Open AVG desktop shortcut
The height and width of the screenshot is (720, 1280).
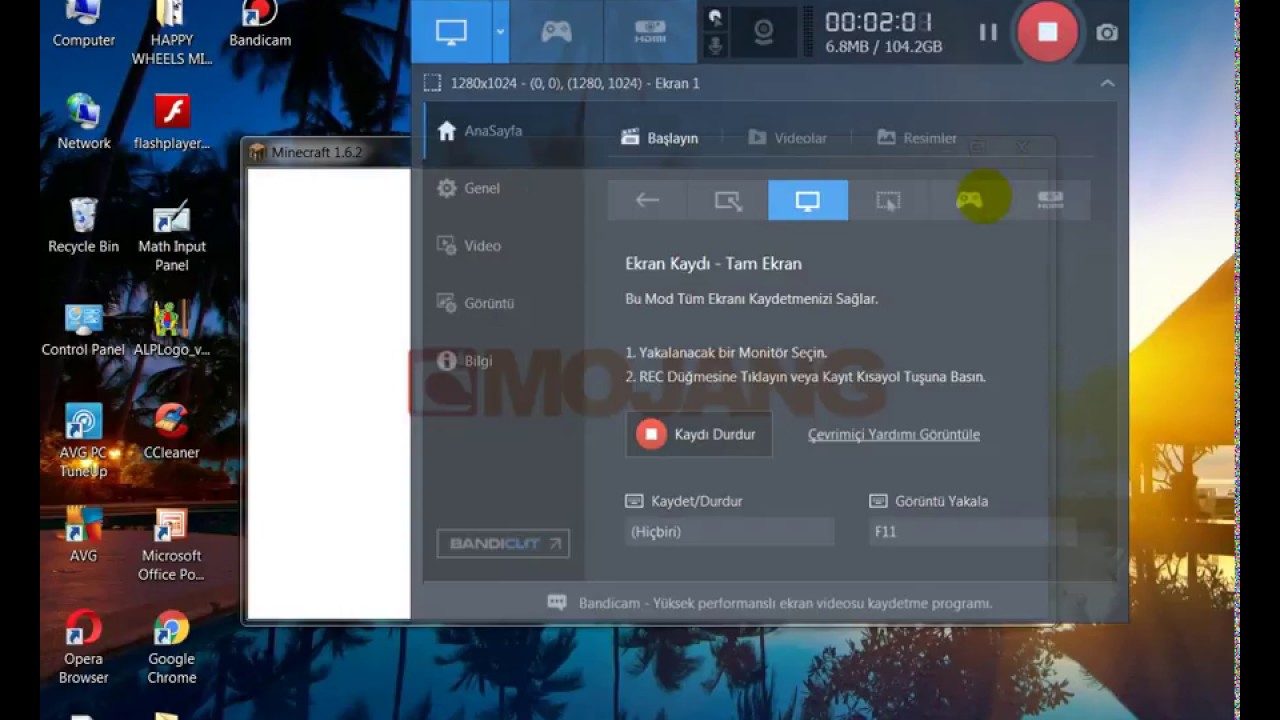click(x=84, y=535)
